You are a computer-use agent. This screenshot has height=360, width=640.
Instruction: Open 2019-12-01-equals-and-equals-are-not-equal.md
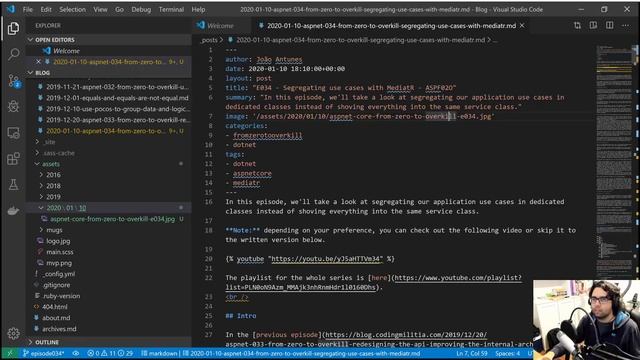coord(109,98)
